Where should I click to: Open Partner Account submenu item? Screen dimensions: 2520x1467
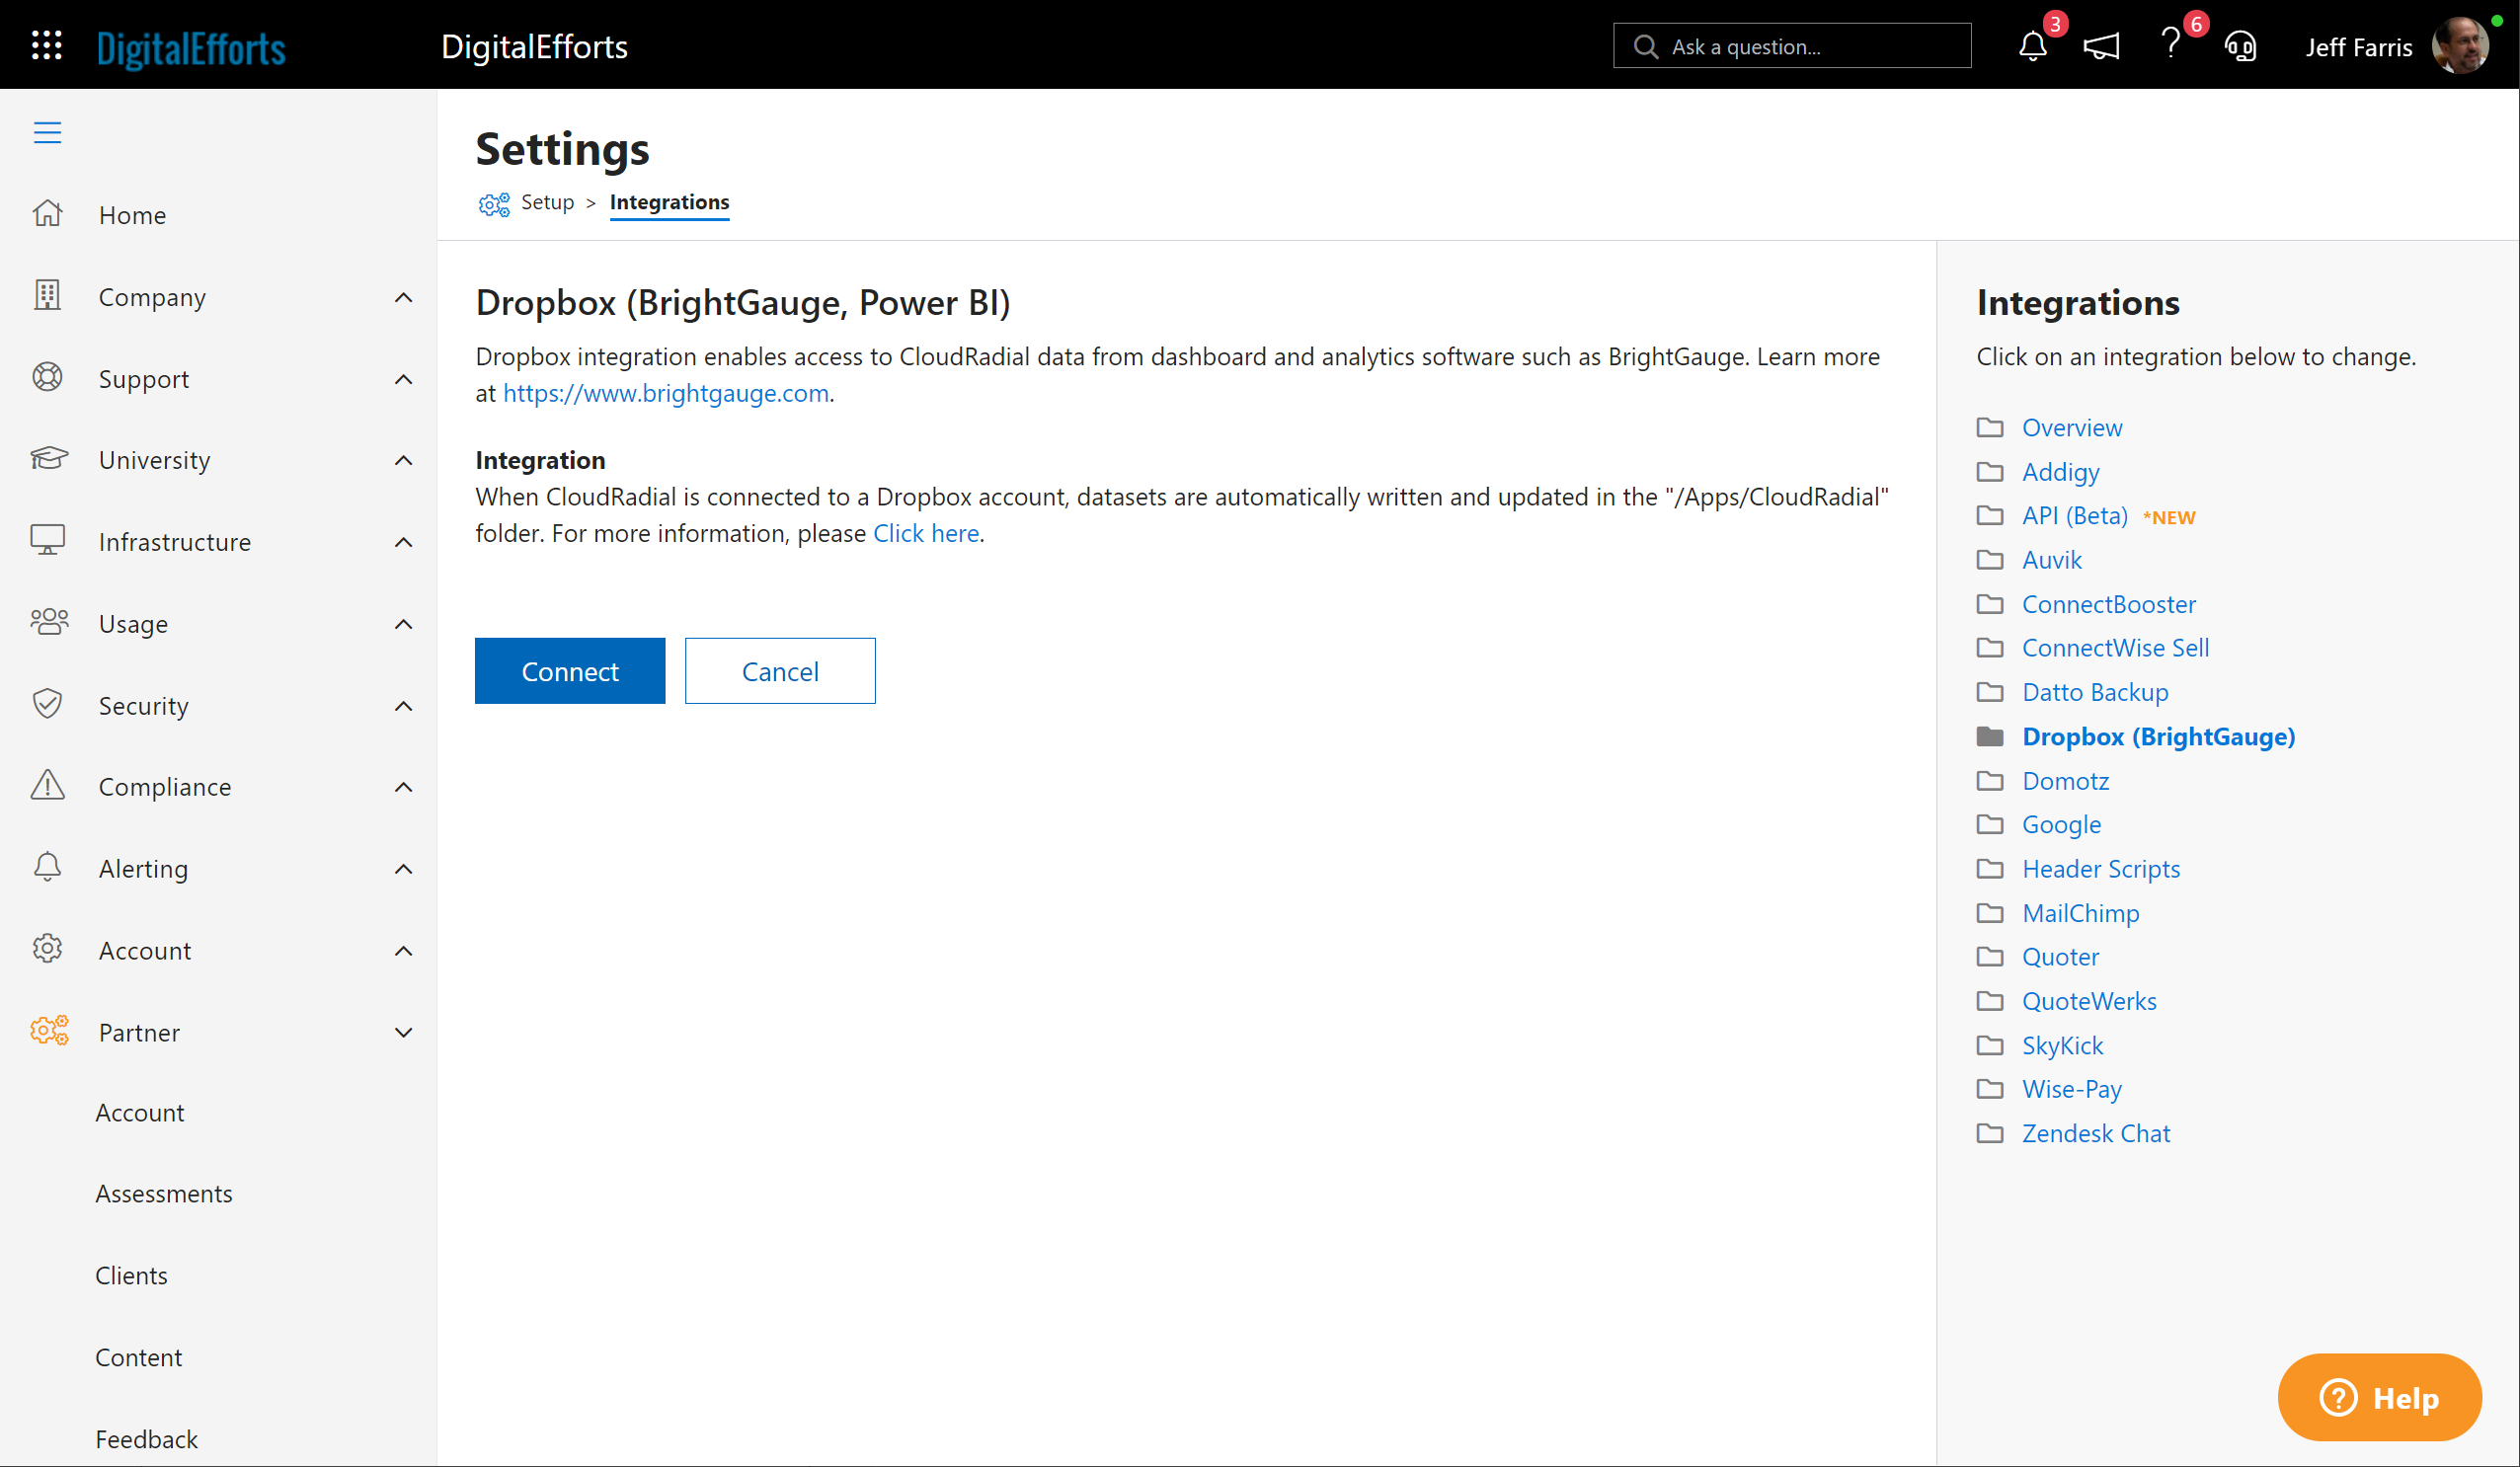pyautogui.click(x=139, y=1113)
